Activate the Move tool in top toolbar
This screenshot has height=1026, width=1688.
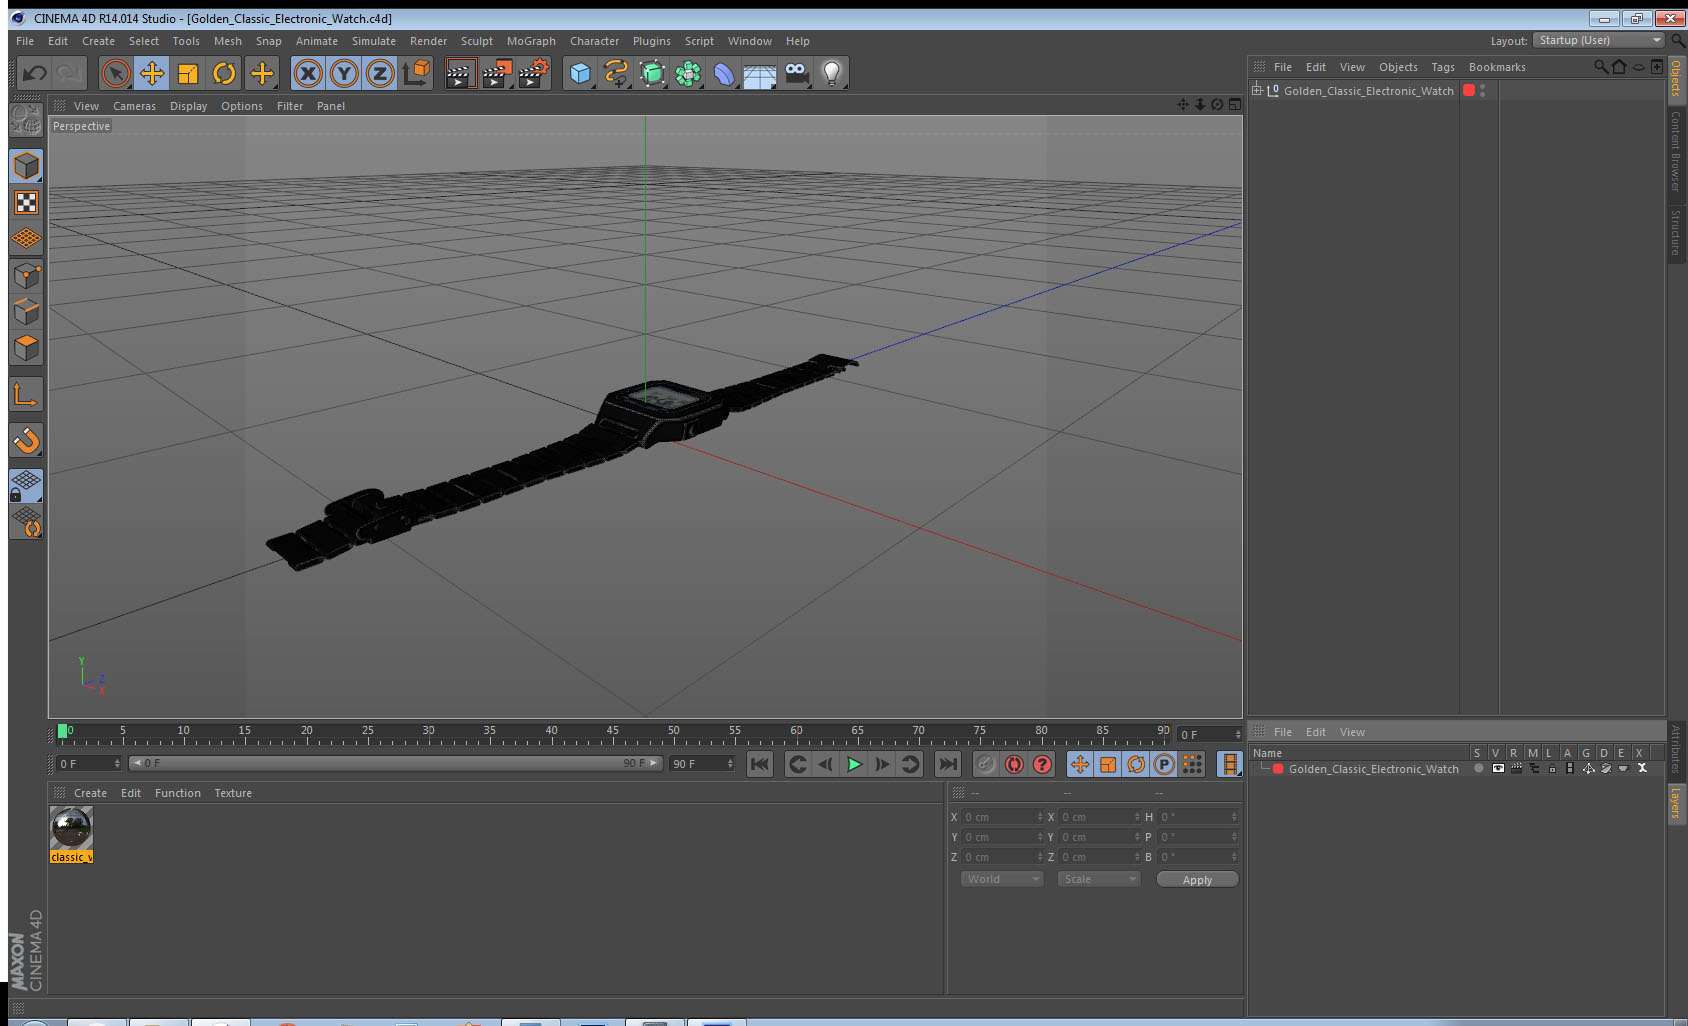[152, 73]
